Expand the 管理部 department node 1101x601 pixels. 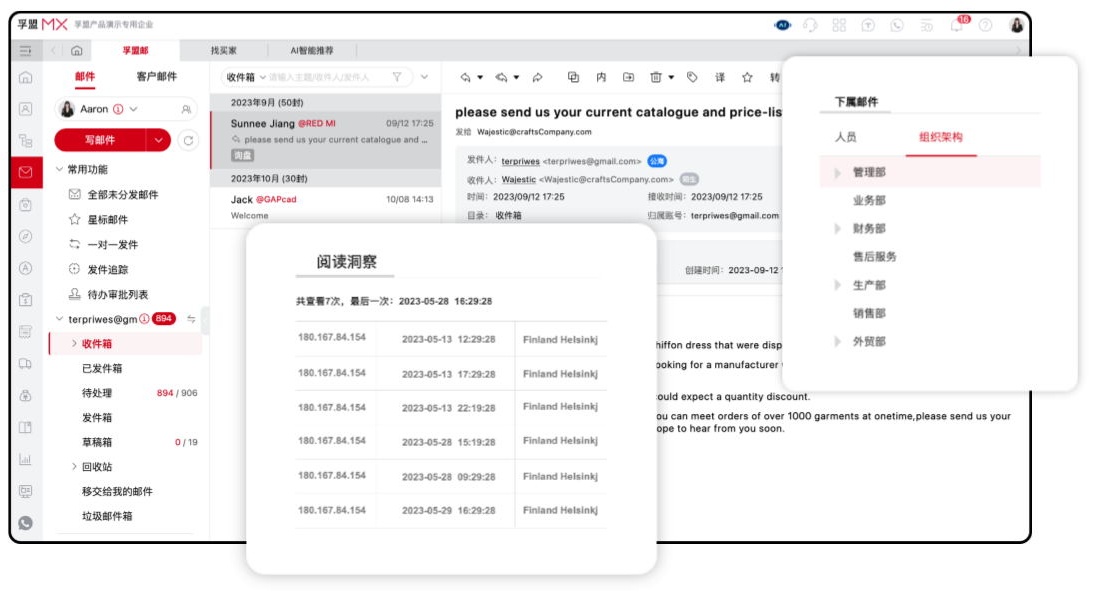[x=838, y=173]
